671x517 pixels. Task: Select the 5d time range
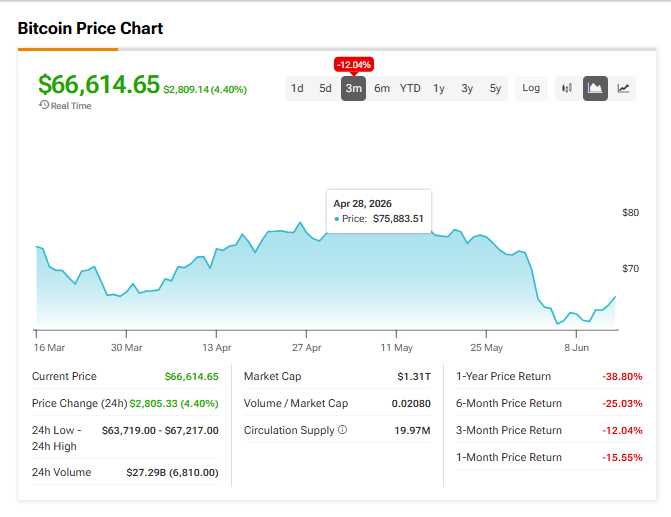325,88
